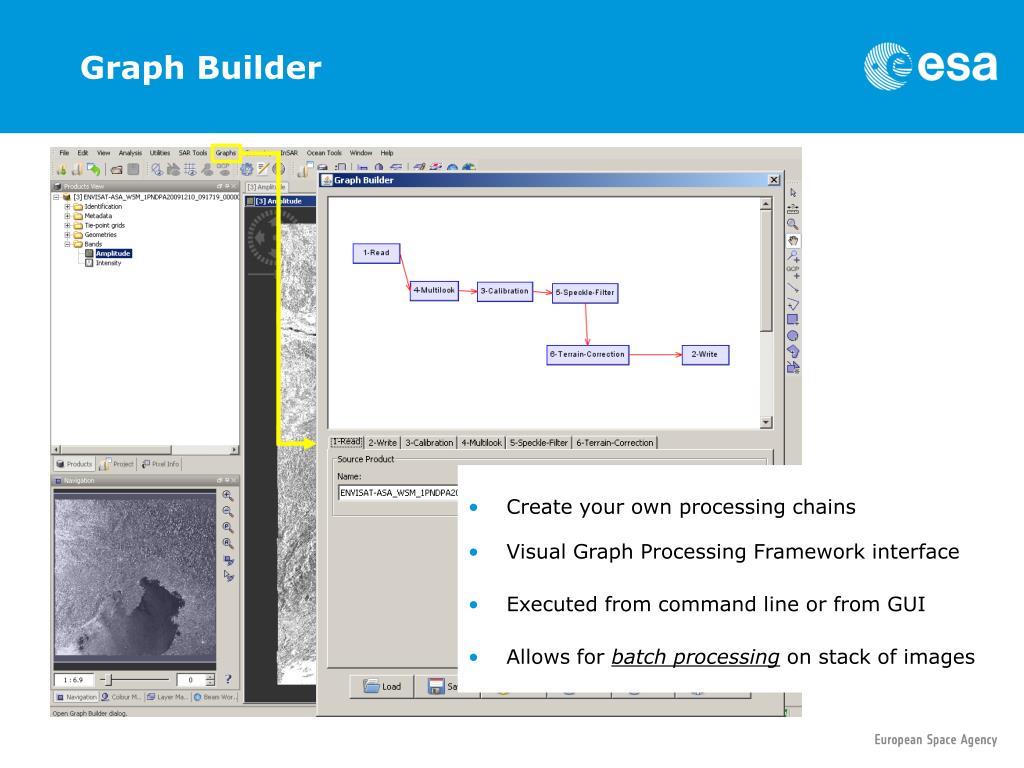Select the Intensity band in tree

click(108, 263)
